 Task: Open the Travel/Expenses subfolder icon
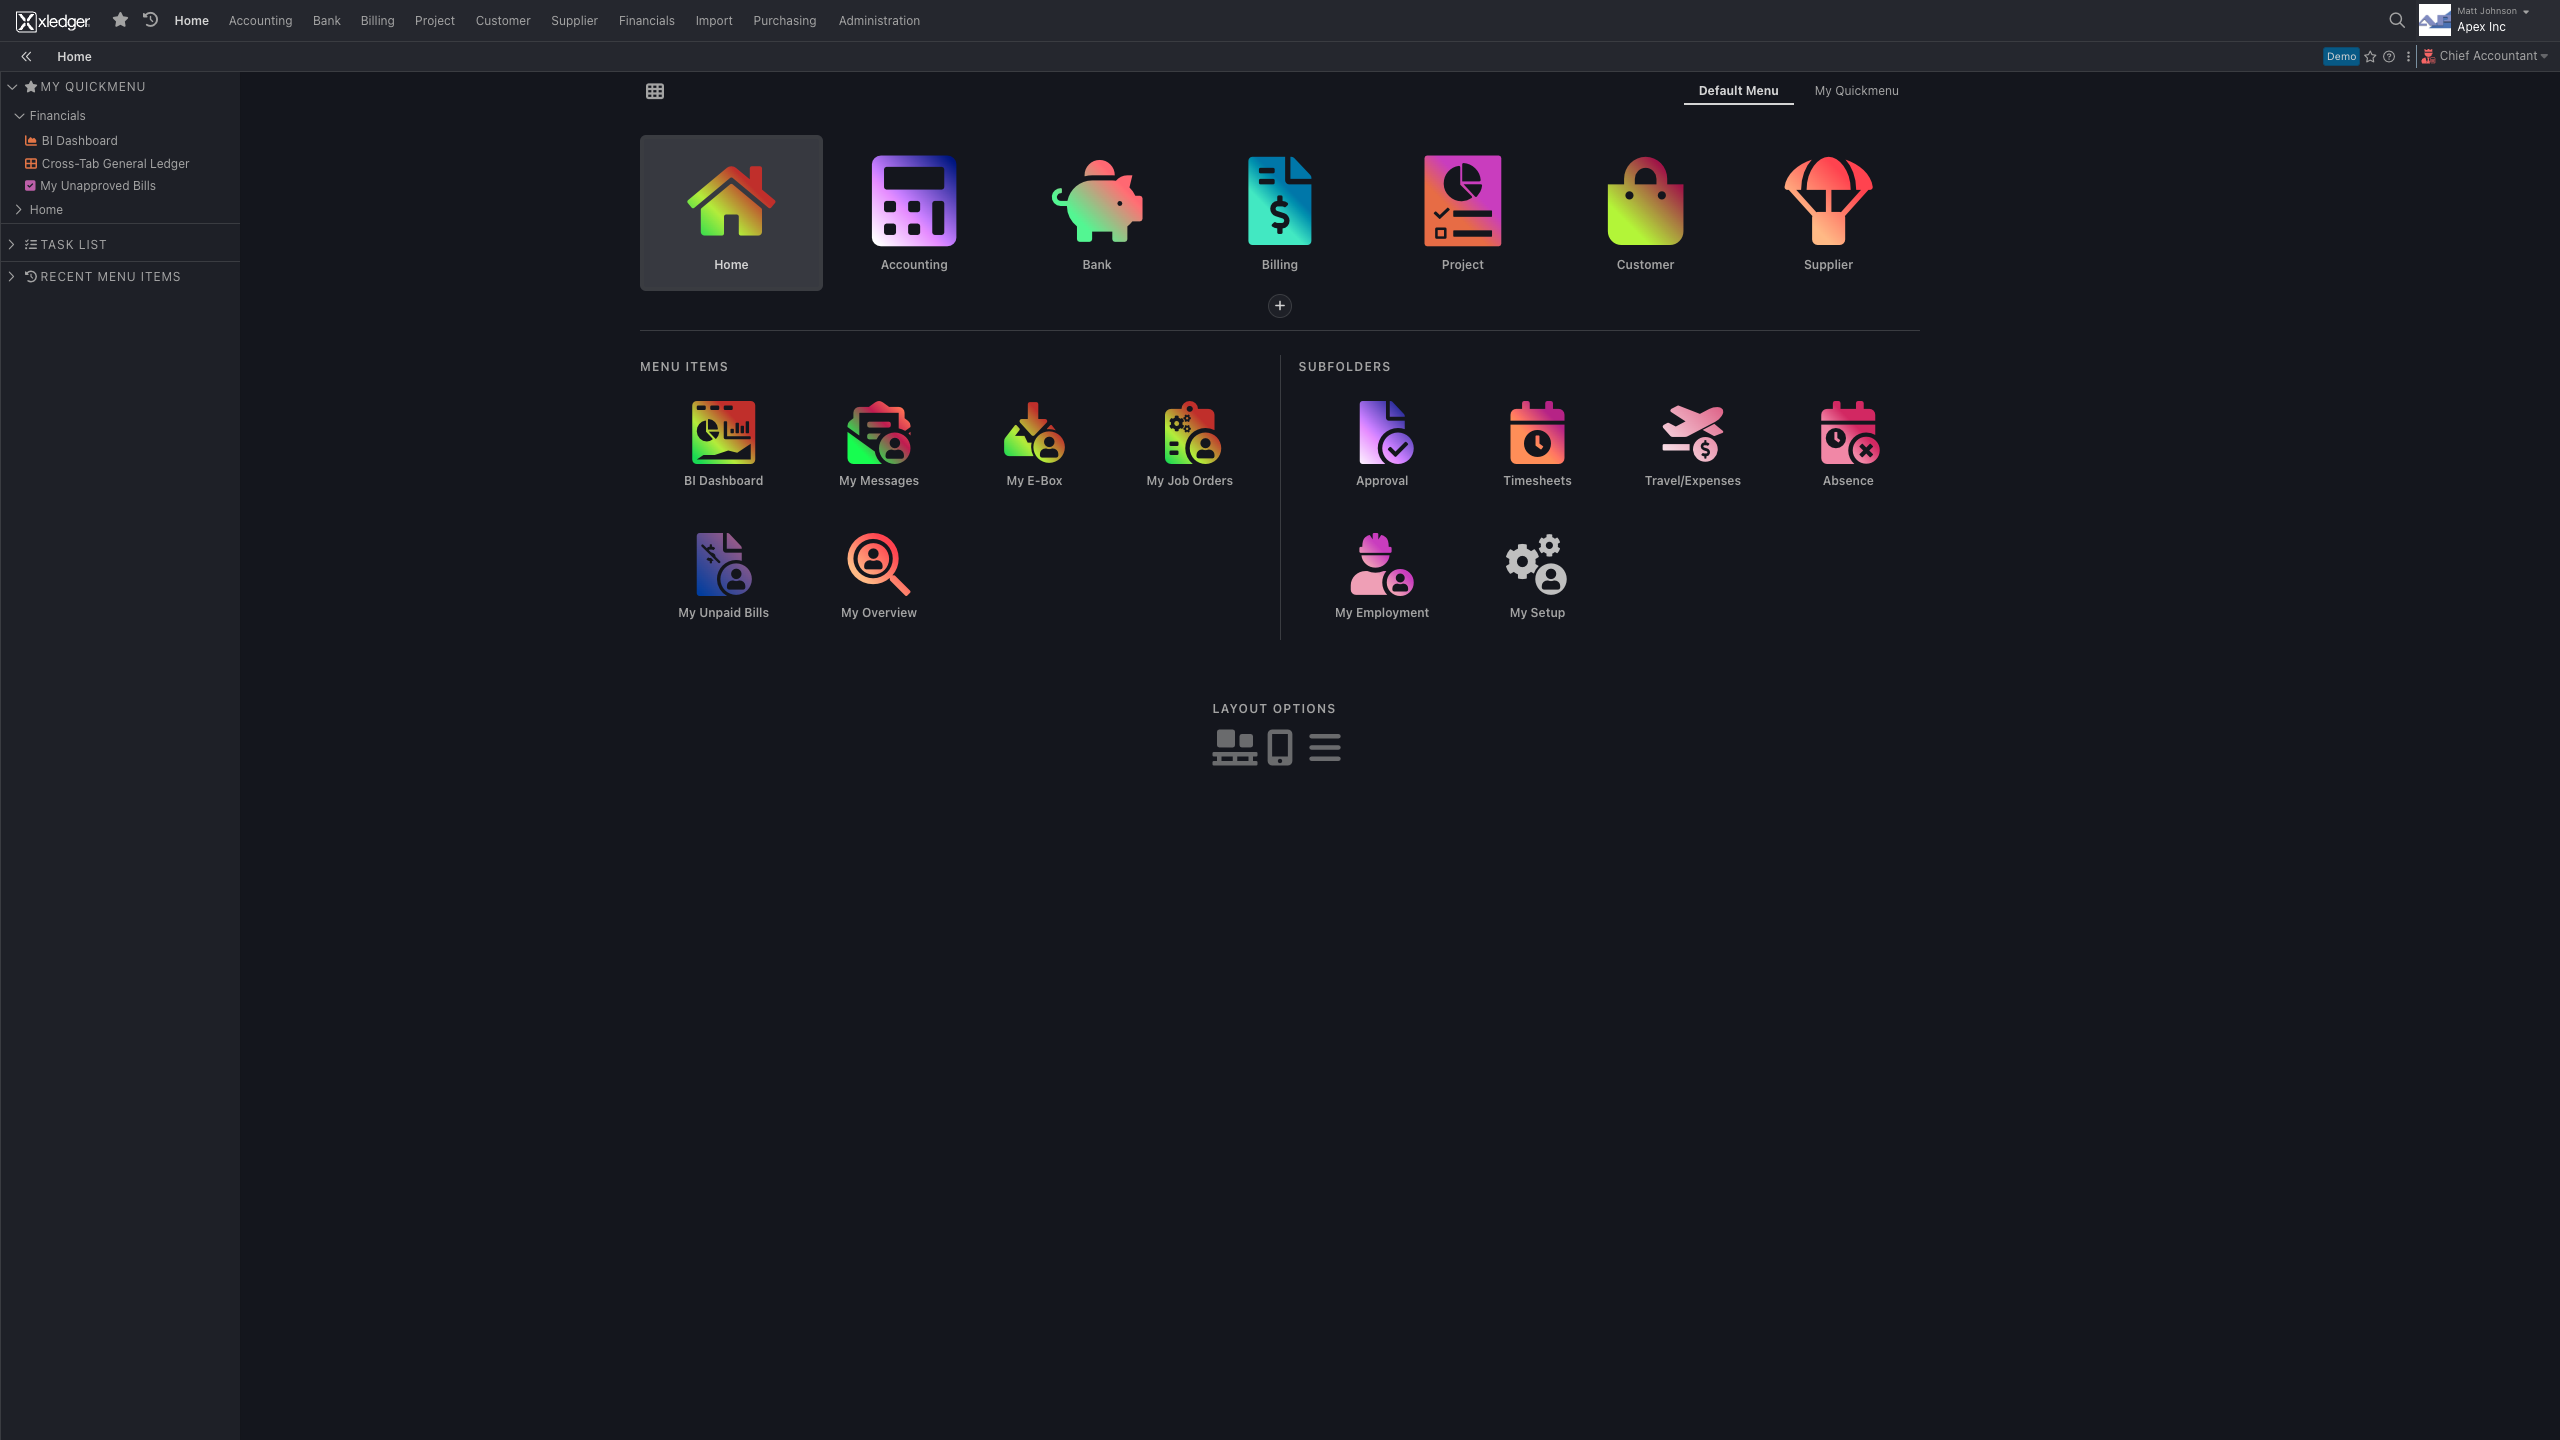(1692, 433)
